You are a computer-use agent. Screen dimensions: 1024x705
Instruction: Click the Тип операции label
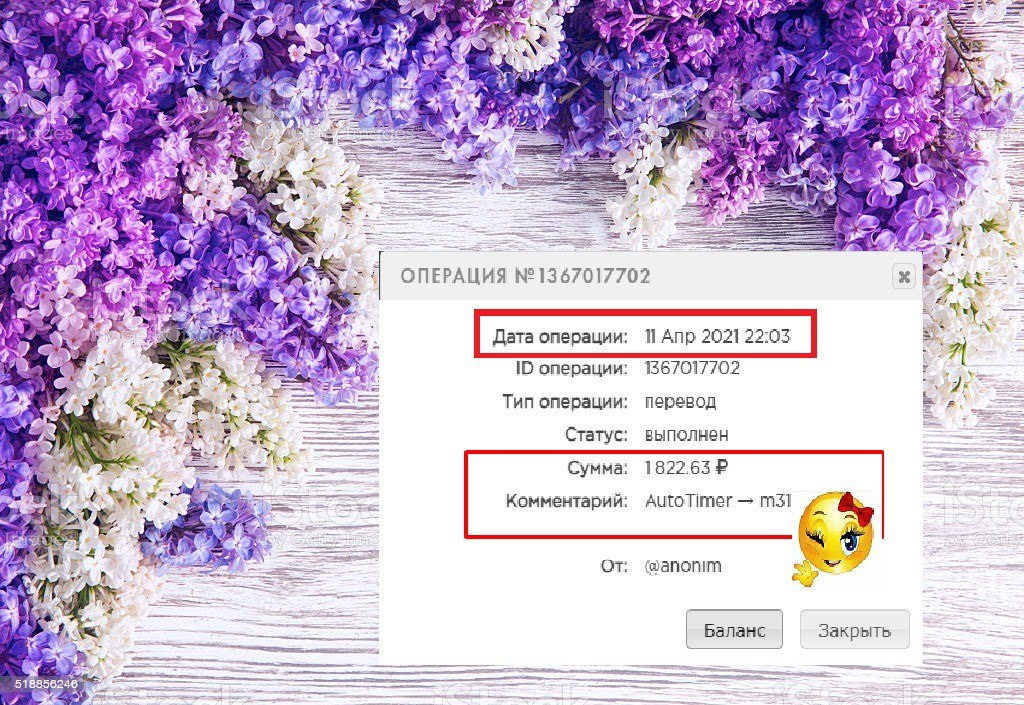(x=565, y=401)
